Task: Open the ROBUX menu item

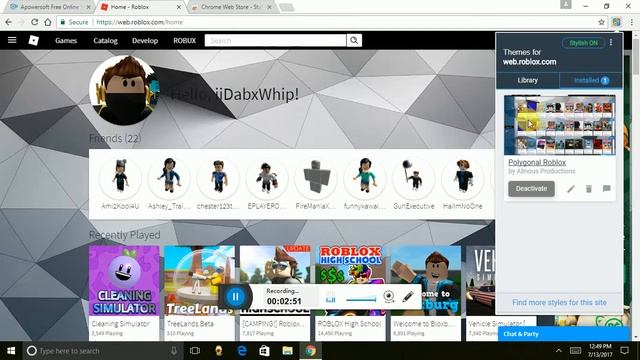Action: [184, 40]
